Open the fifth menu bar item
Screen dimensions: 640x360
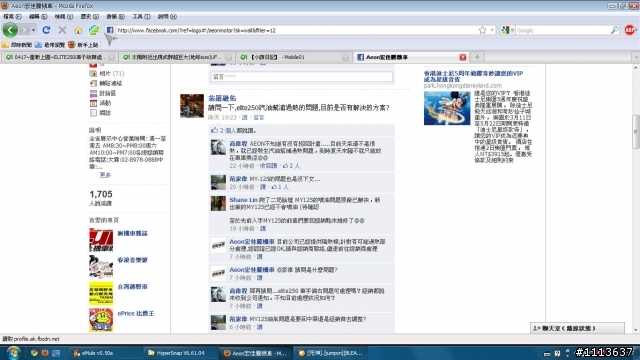click(116, 17)
